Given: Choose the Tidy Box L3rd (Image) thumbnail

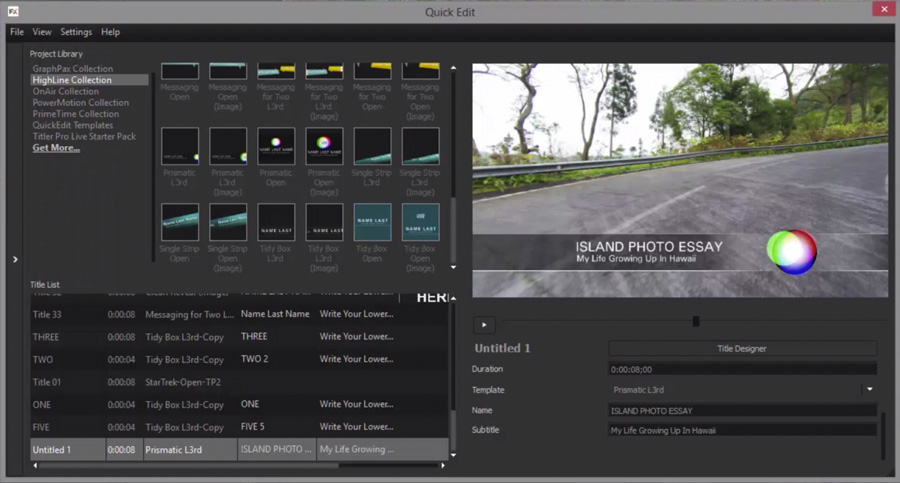Looking at the screenshot, I should (x=324, y=222).
